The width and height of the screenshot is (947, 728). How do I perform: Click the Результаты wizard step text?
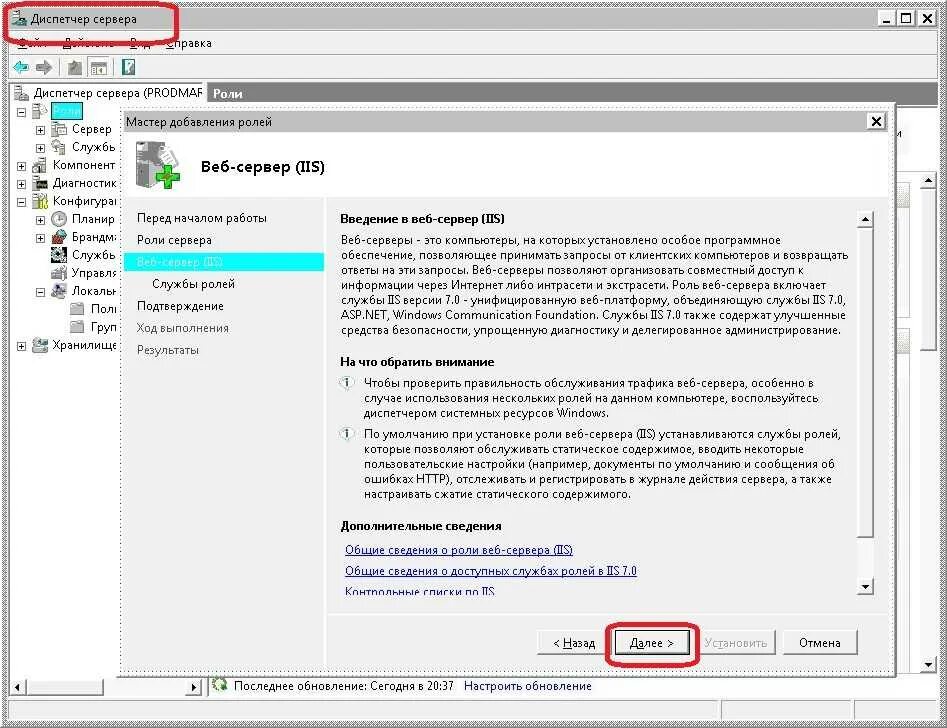pyautogui.click(x=167, y=350)
